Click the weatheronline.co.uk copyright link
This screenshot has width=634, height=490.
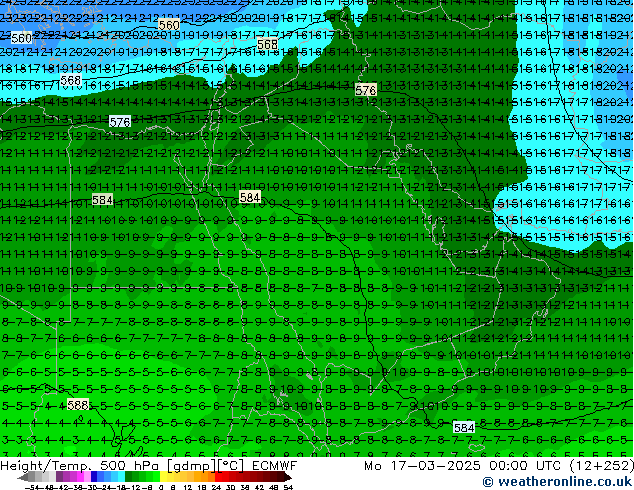click(x=558, y=482)
